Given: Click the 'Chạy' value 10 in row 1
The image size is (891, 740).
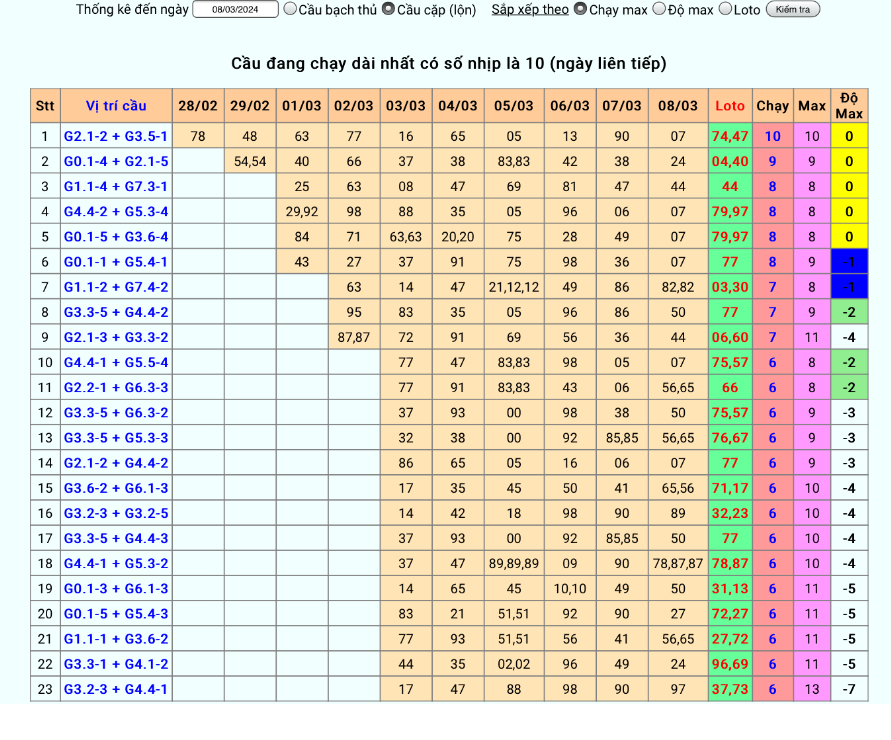Looking at the screenshot, I should pos(772,136).
